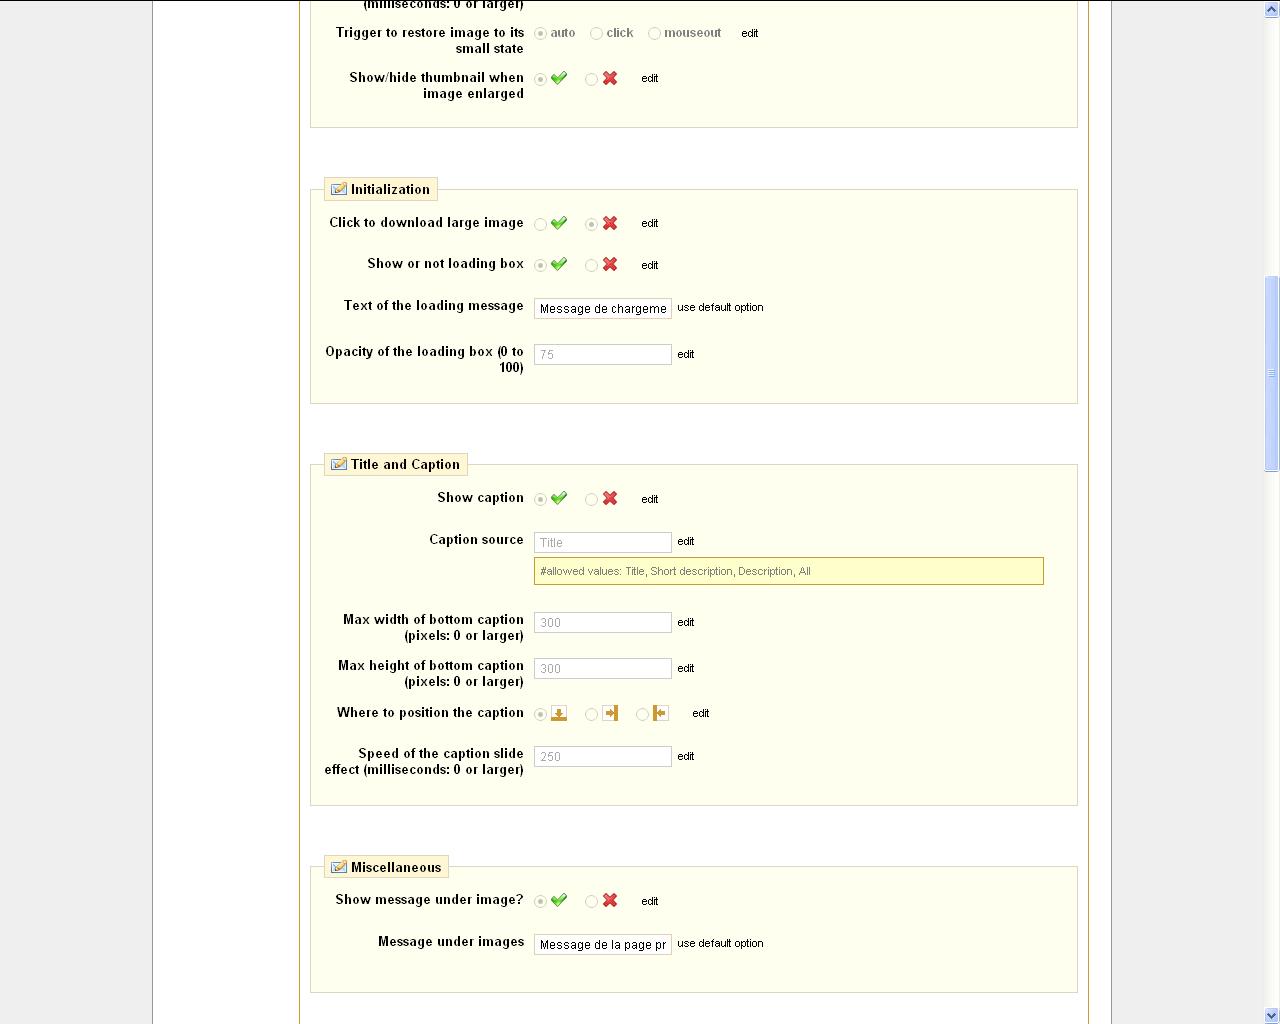1280x1024 pixels.
Task: Click red cross for Show/hide thumbnail
Action: click(x=610, y=78)
